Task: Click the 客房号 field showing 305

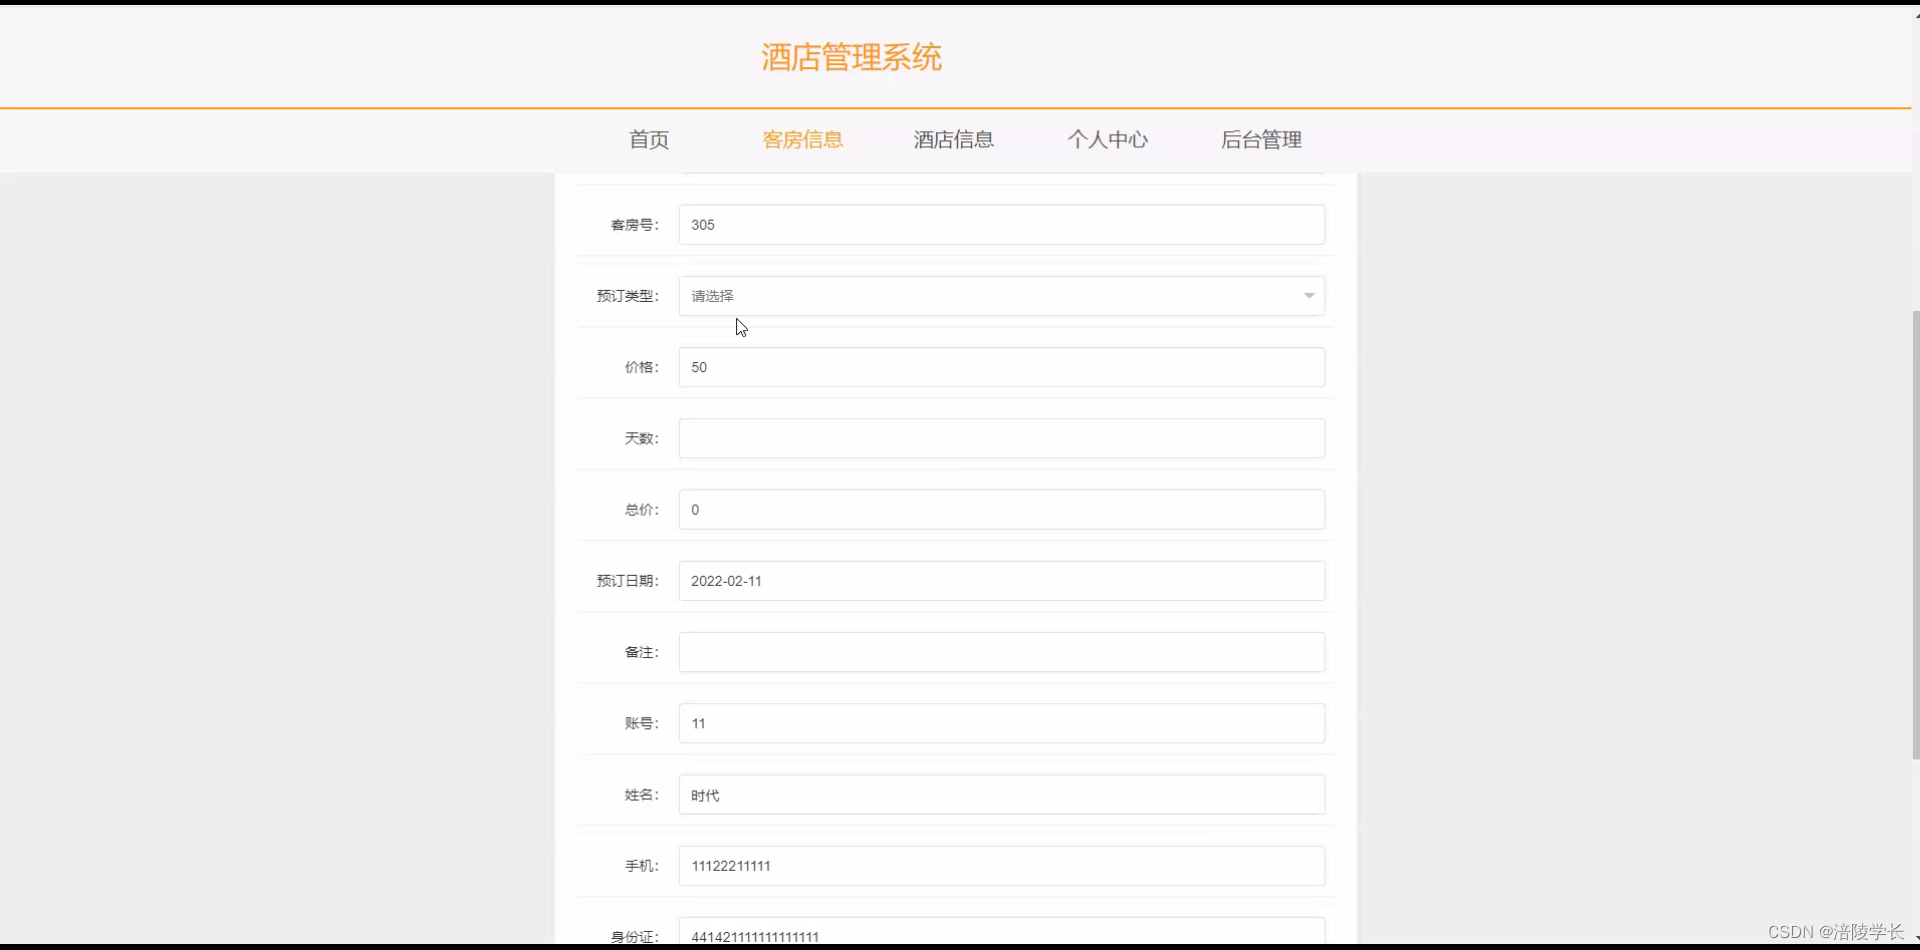Action: pyautogui.click(x=1000, y=224)
